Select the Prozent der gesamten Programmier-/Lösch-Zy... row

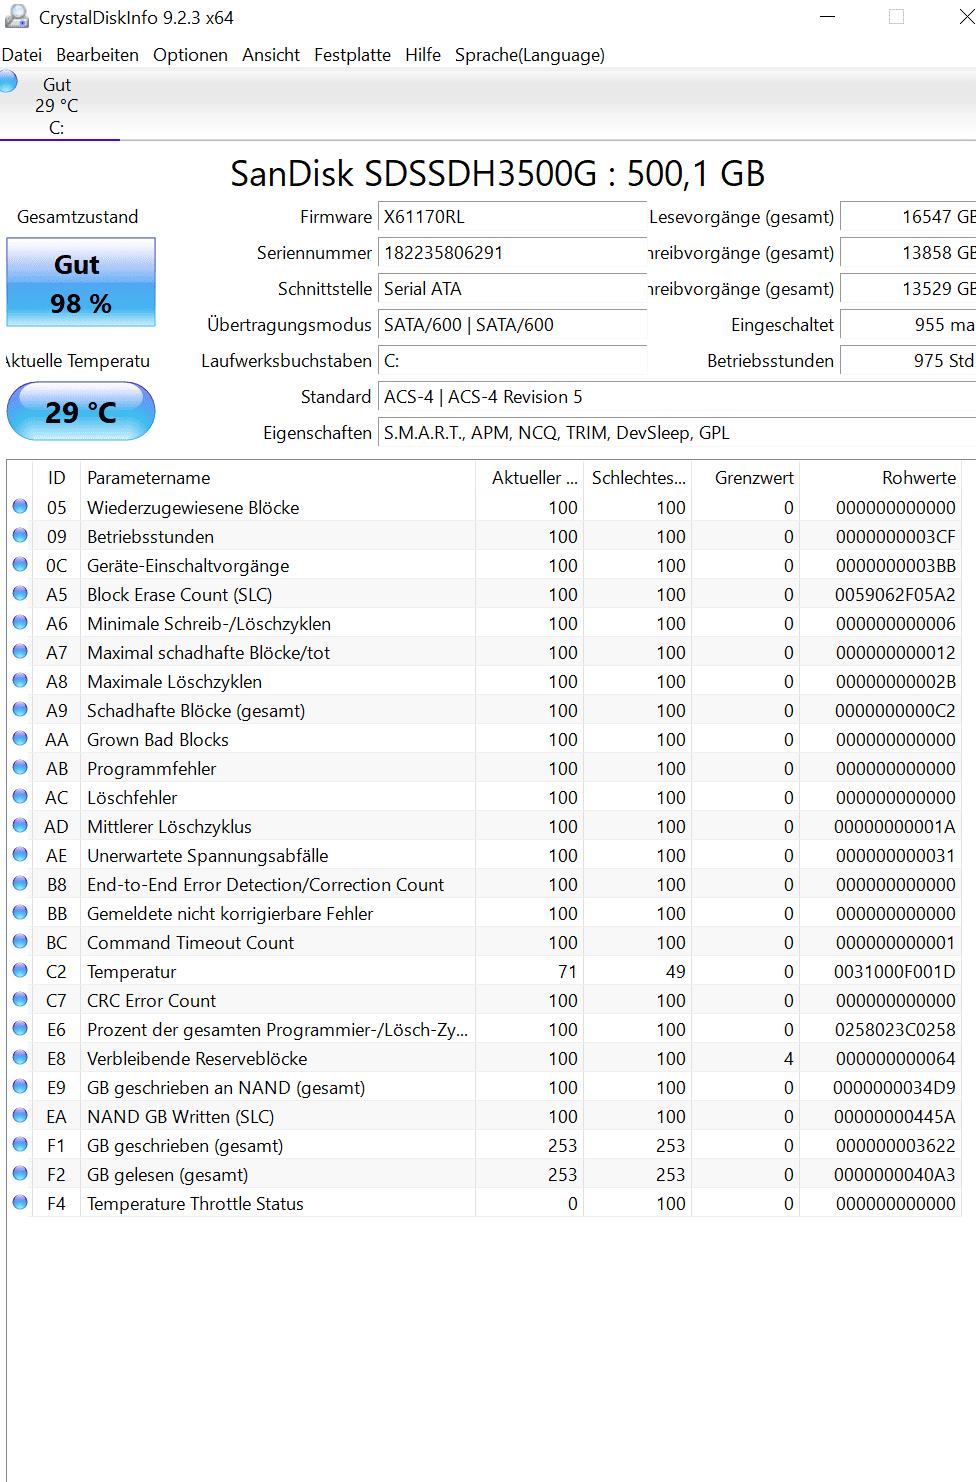(484, 1030)
